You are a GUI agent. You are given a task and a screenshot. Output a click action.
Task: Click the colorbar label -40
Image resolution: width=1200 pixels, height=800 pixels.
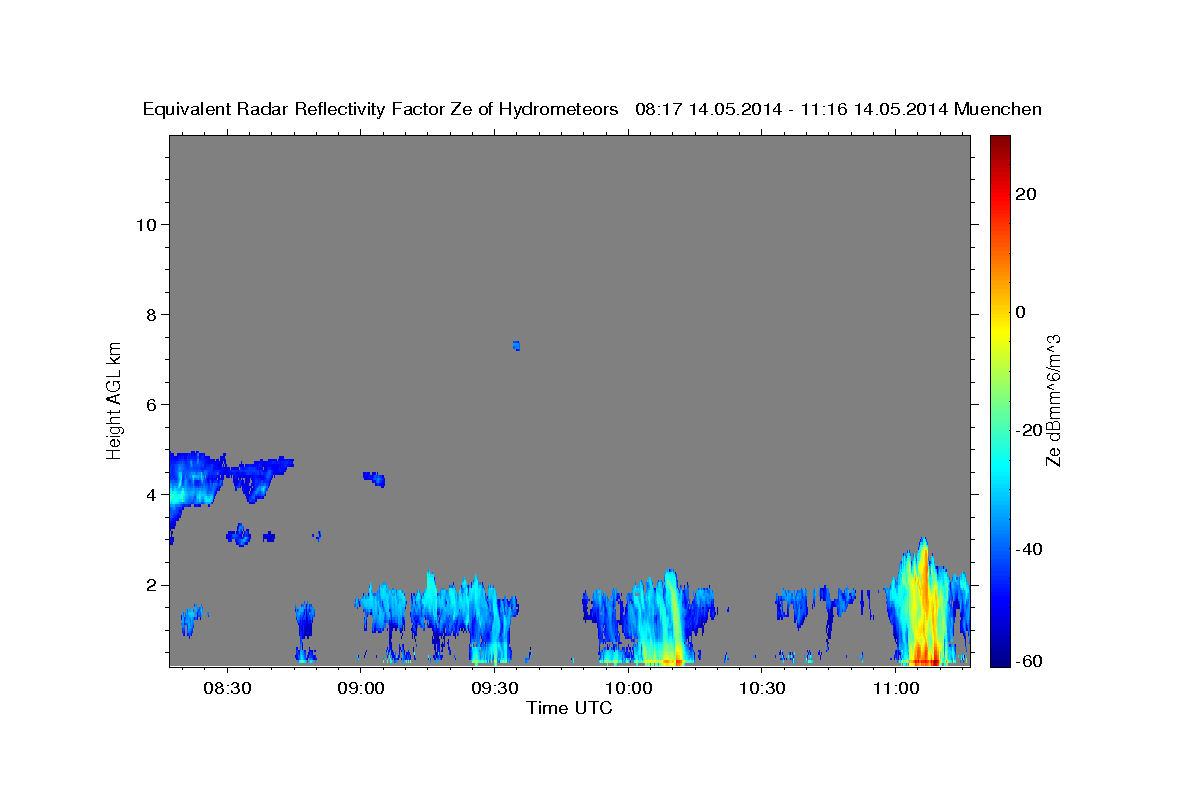point(1028,548)
